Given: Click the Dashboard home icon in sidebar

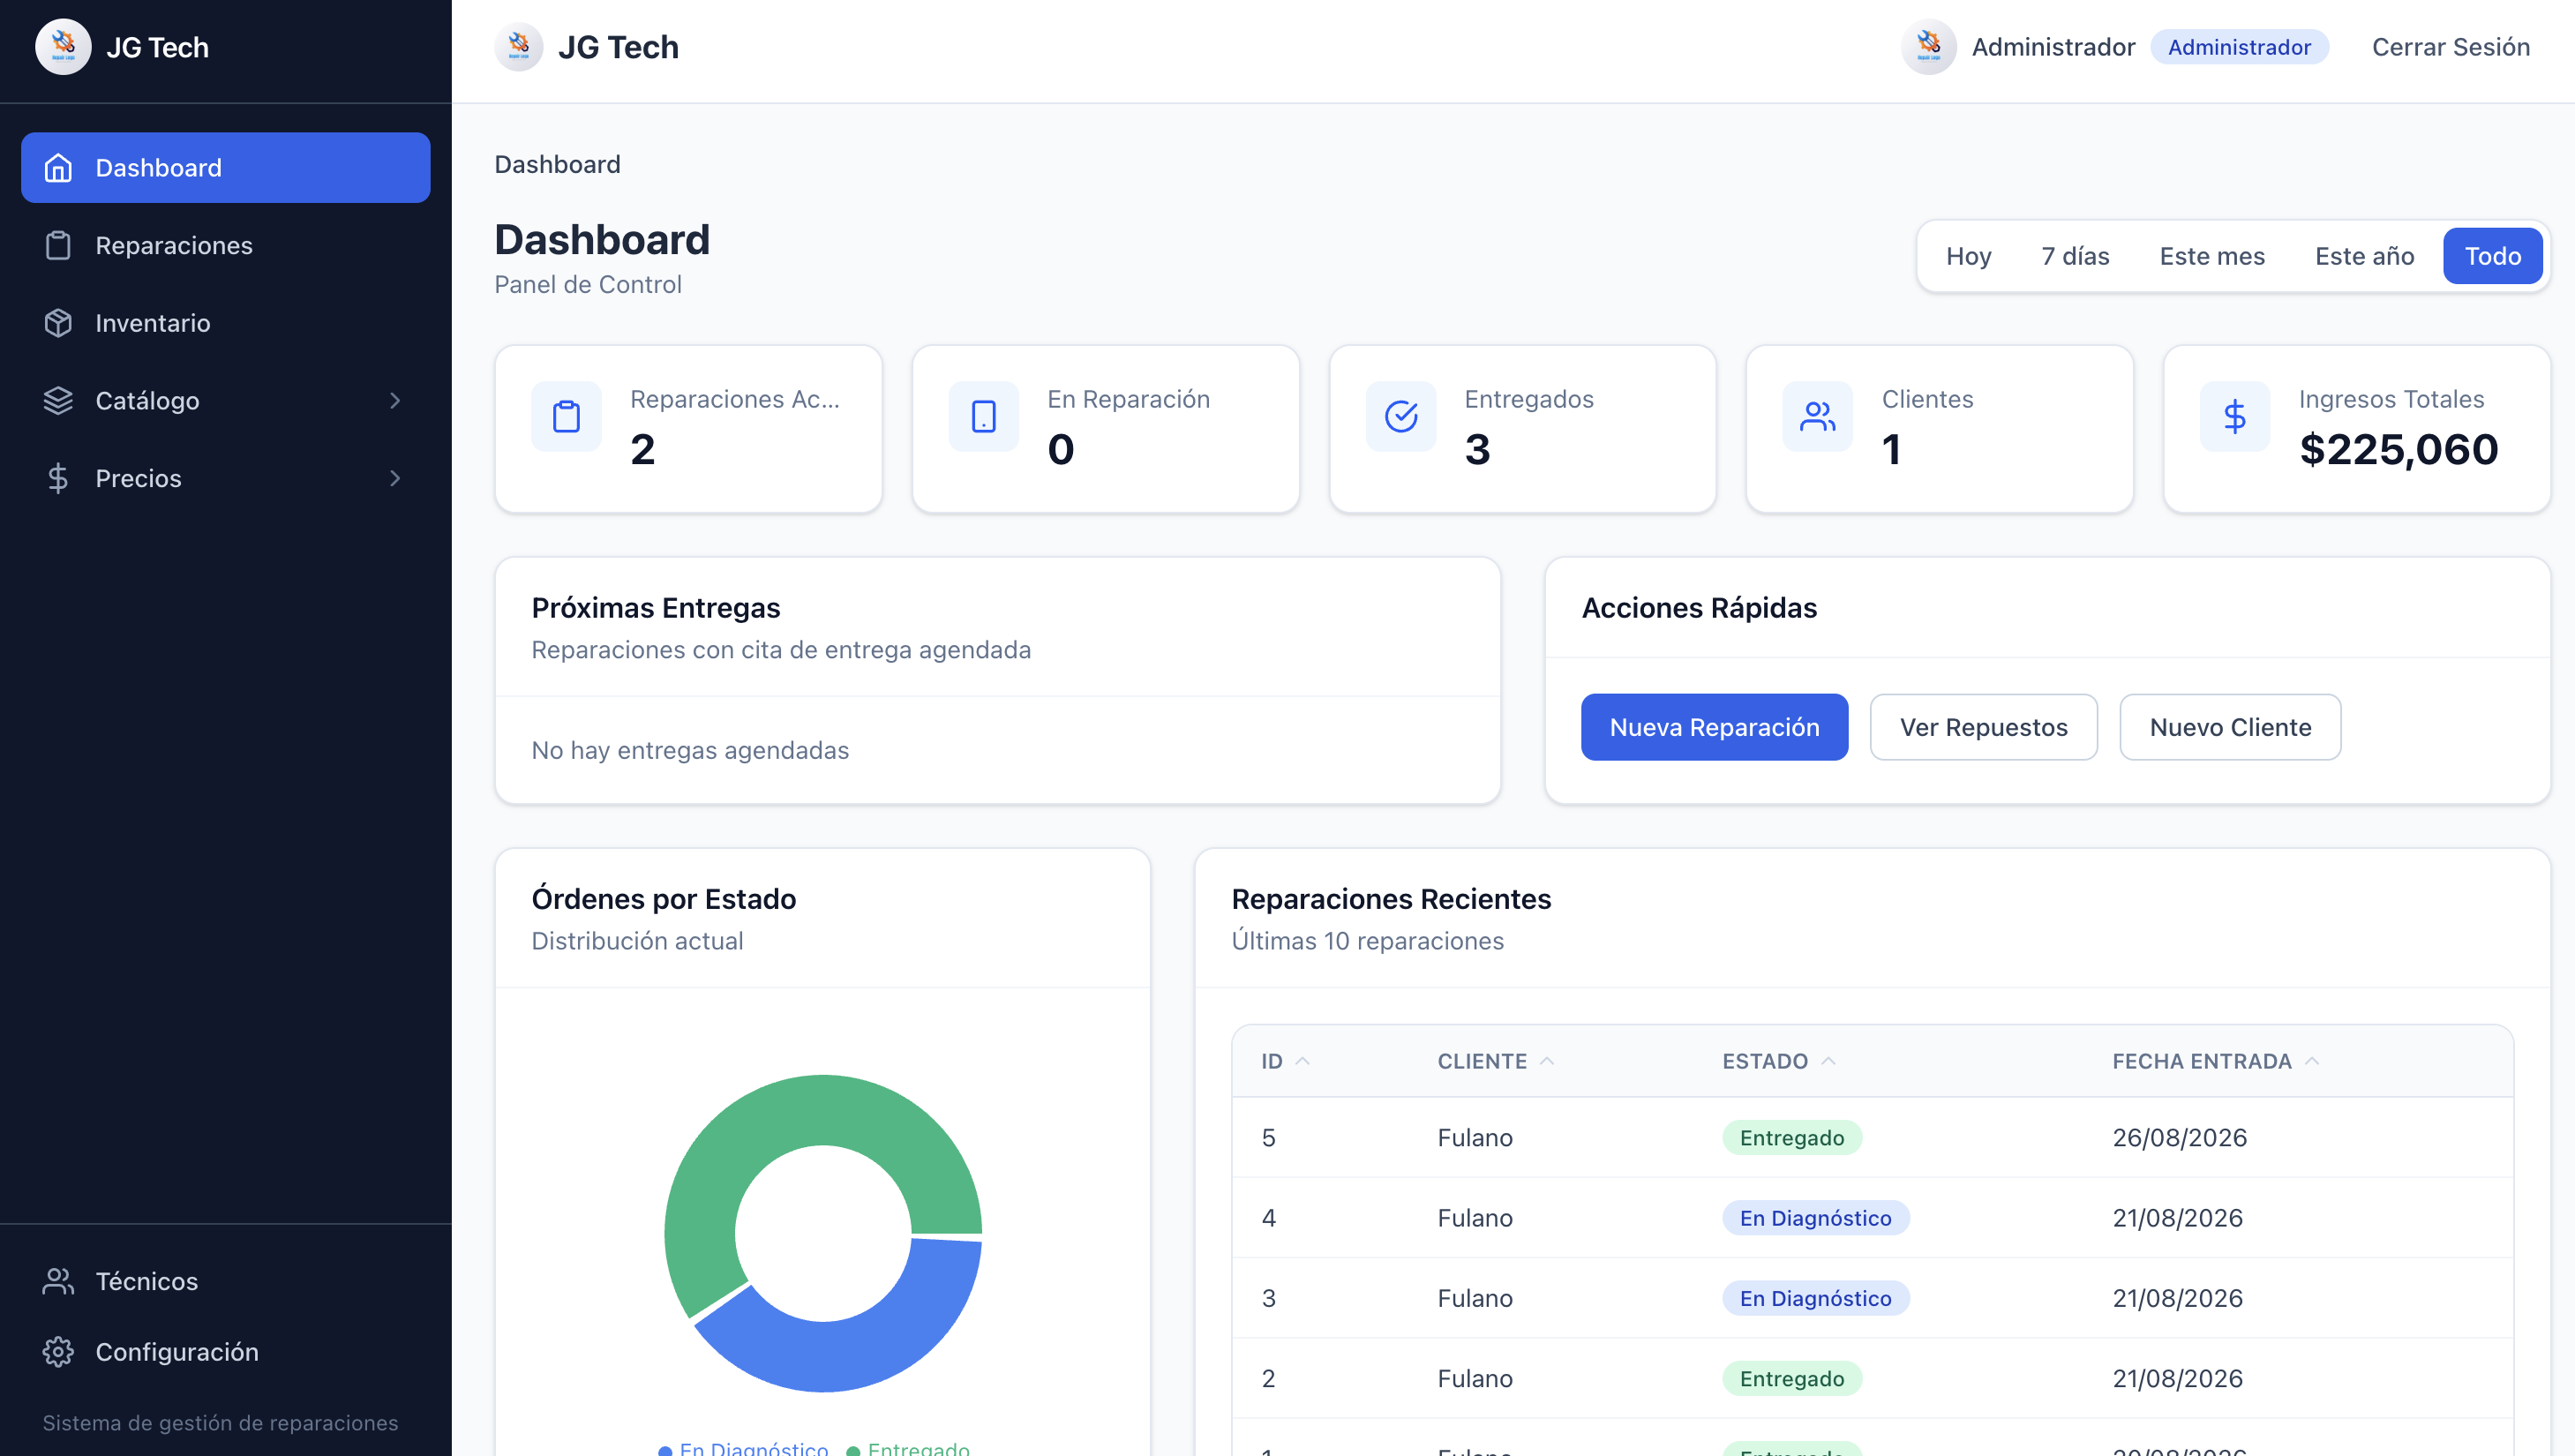Looking at the screenshot, I should [x=58, y=168].
